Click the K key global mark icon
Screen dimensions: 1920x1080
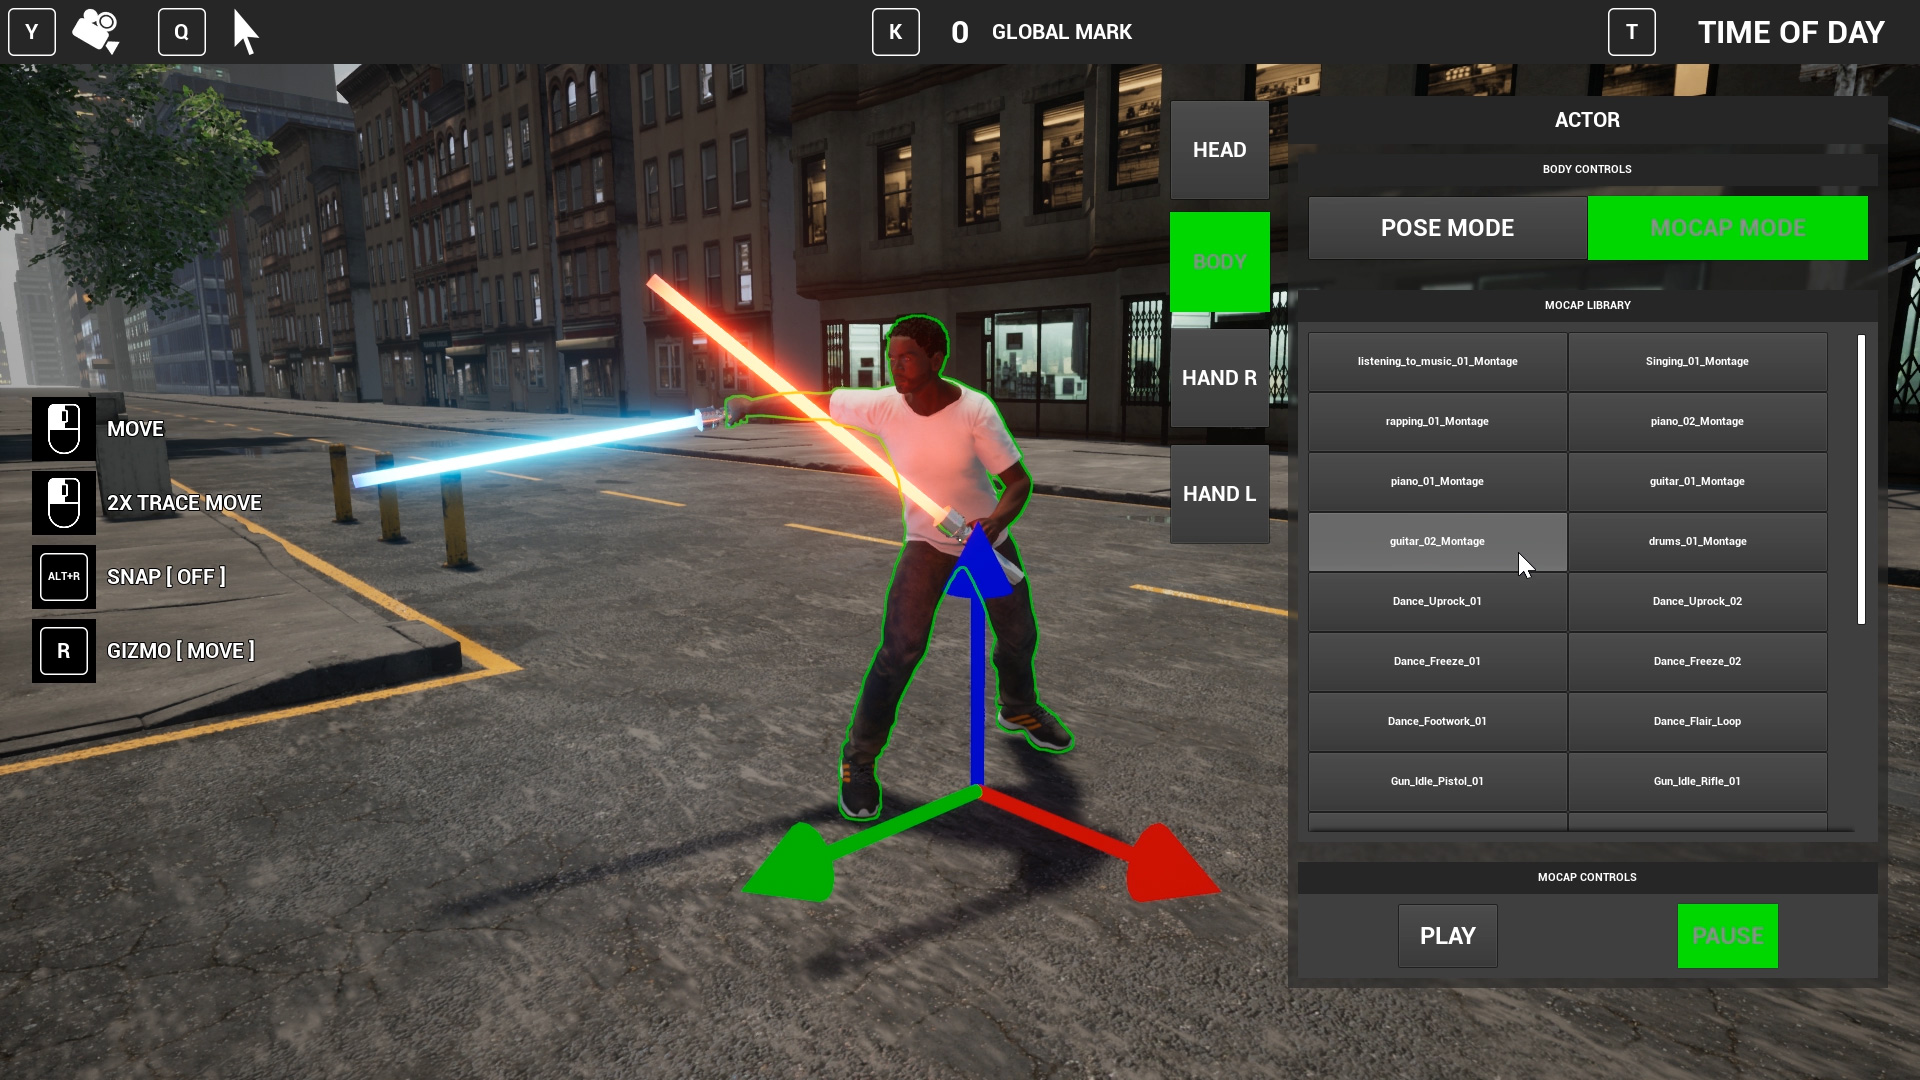[896, 32]
